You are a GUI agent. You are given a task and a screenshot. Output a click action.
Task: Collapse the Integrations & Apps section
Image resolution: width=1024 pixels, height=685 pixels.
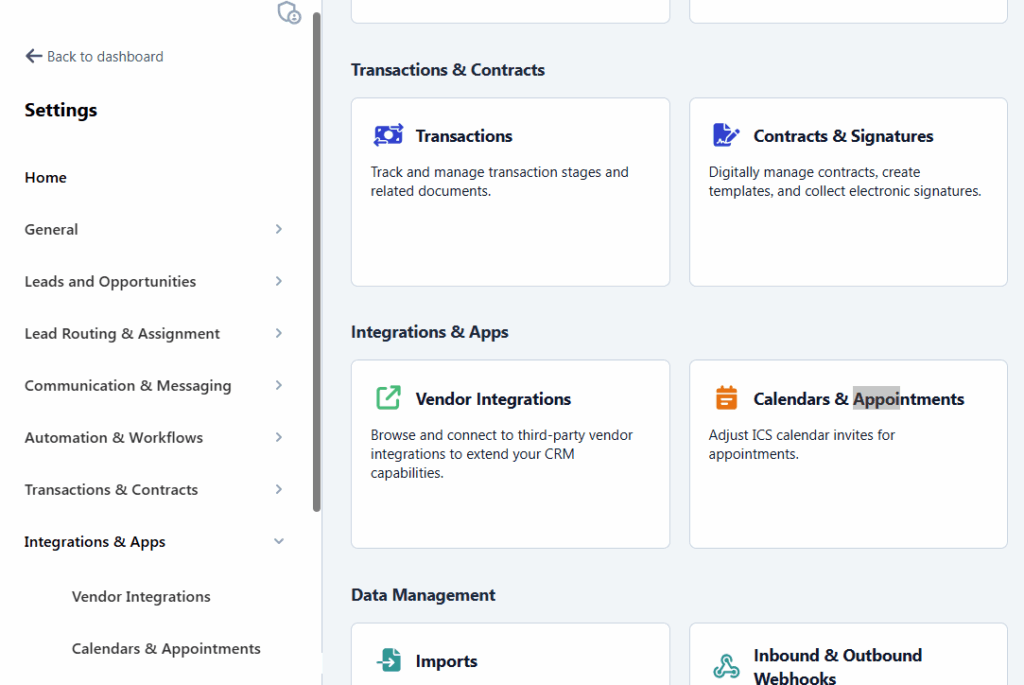click(x=279, y=541)
